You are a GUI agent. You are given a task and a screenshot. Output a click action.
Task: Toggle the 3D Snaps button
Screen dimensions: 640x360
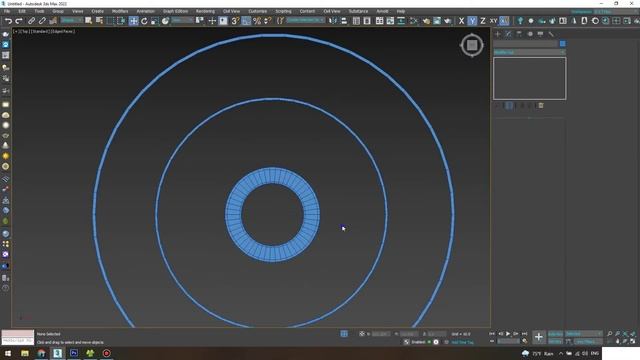click(x=235, y=21)
